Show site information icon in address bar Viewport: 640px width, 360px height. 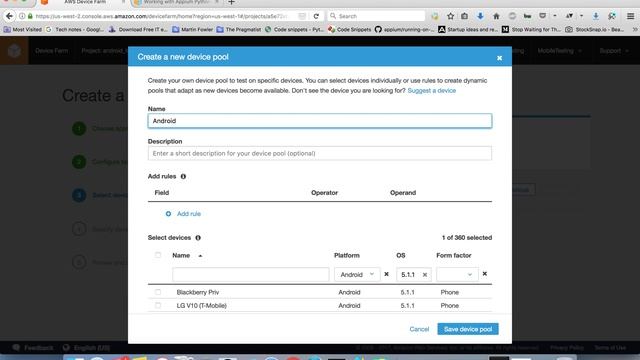click(x=22, y=16)
